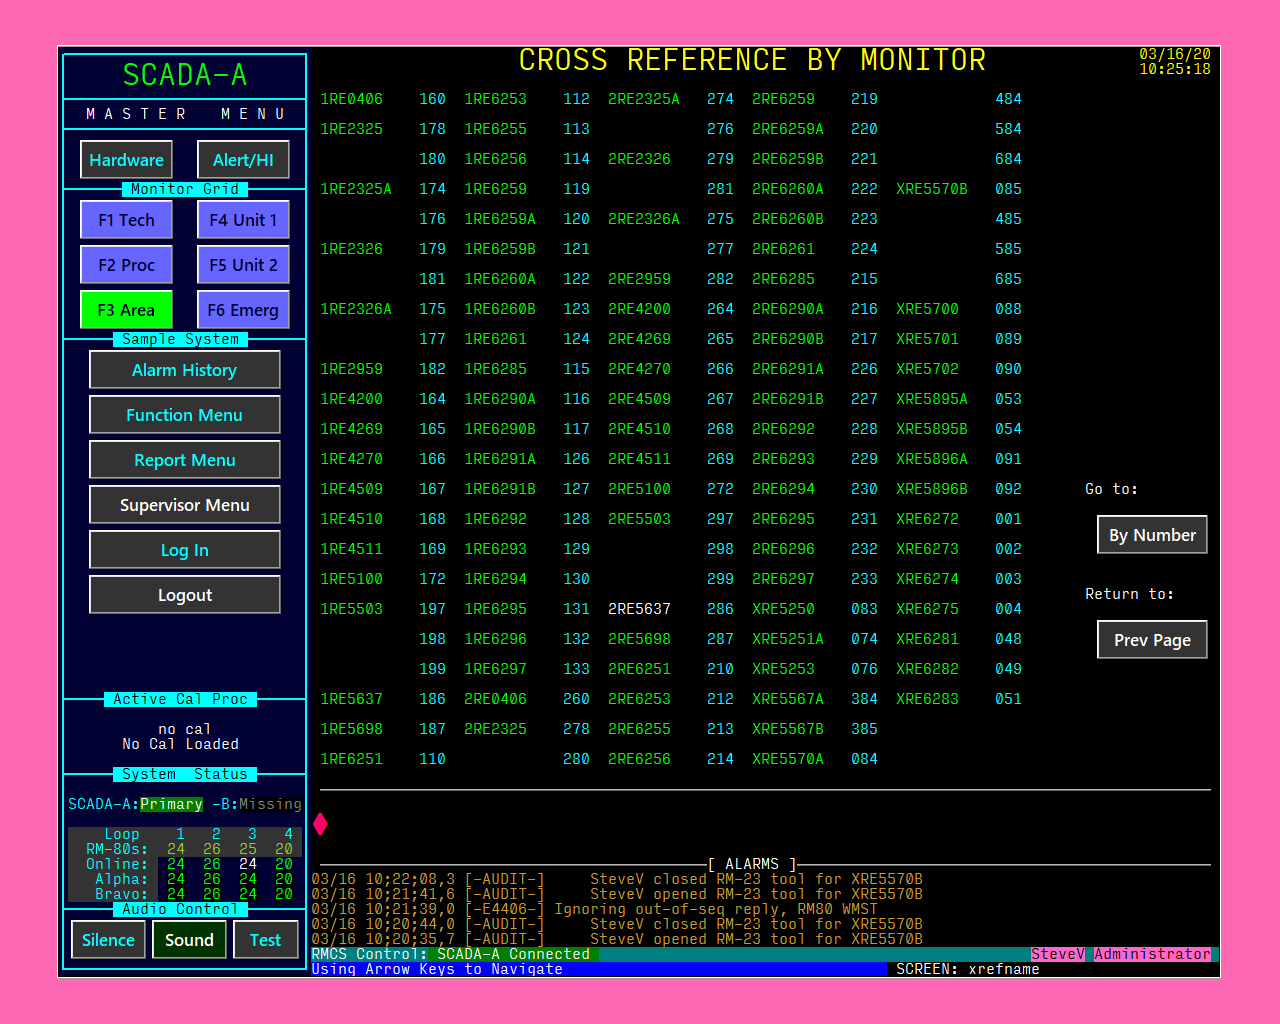The image size is (1280, 1024).
Task: Select monitor XRE5250
Action: point(783,609)
